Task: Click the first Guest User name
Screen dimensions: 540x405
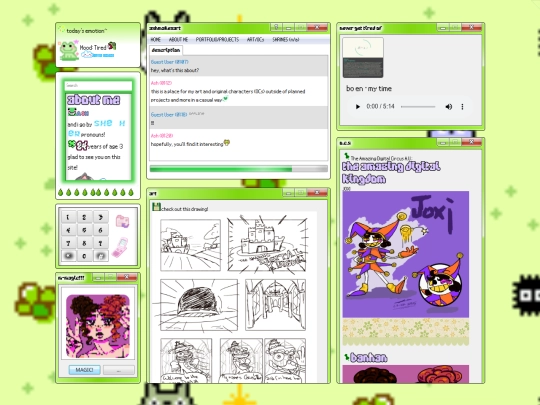Action: click(169, 62)
